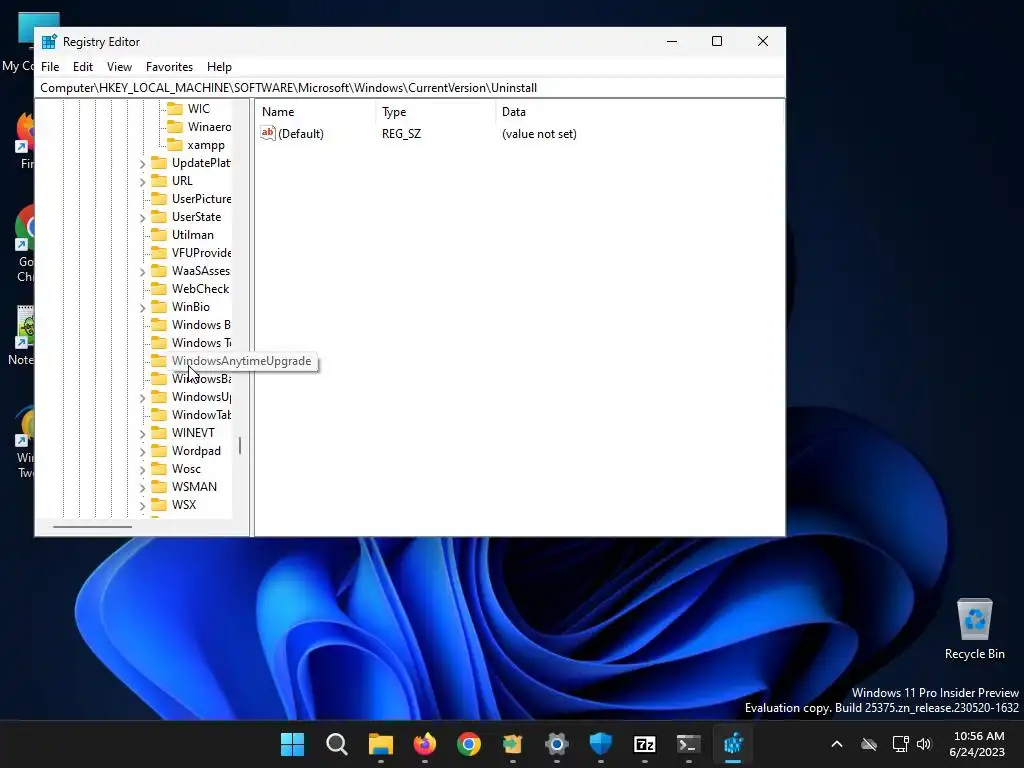Screen dimensions: 1024x768
Task: Select the WindowsBa key
Action: [201, 379]
